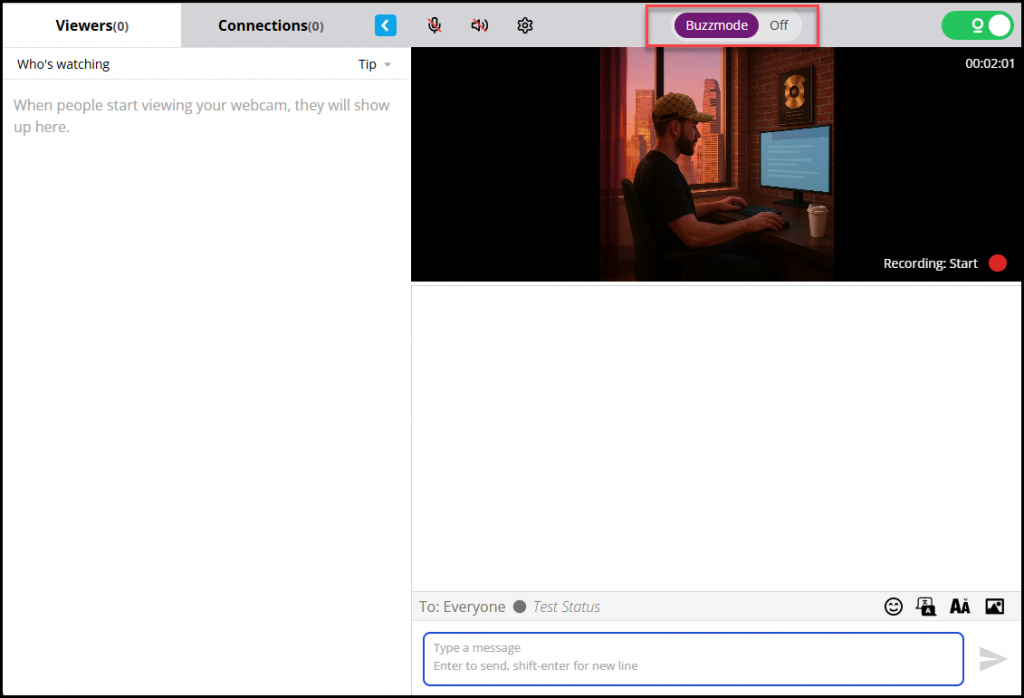
Task: Enable Buzzmode
Action: tap(716, 25)
